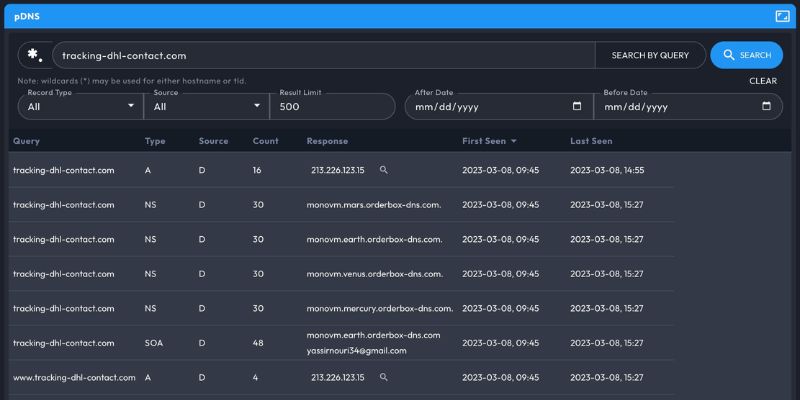Click the domain search text input
Image resolution: width=800 pixels, height=400 pixels.
[320, 55]
